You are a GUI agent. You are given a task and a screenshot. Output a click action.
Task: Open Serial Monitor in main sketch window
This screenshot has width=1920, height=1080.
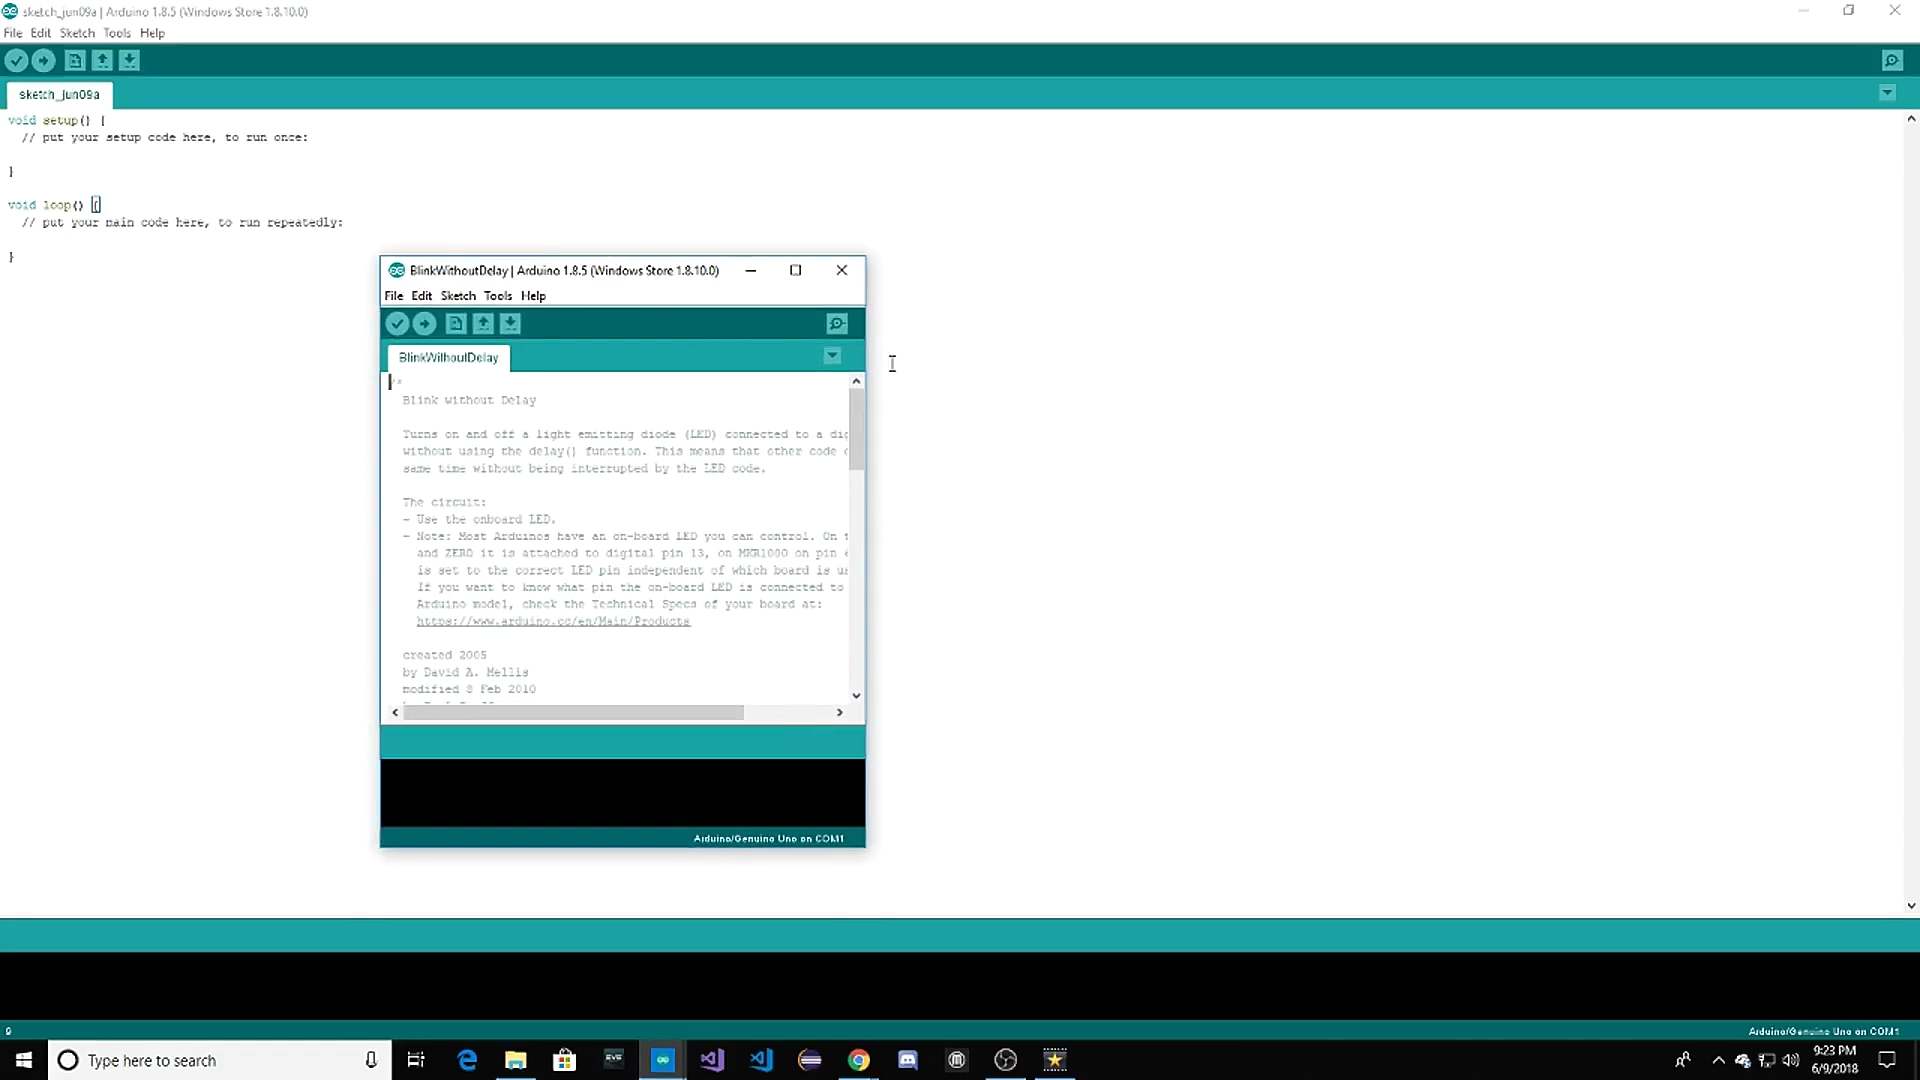coord(1891,61)
